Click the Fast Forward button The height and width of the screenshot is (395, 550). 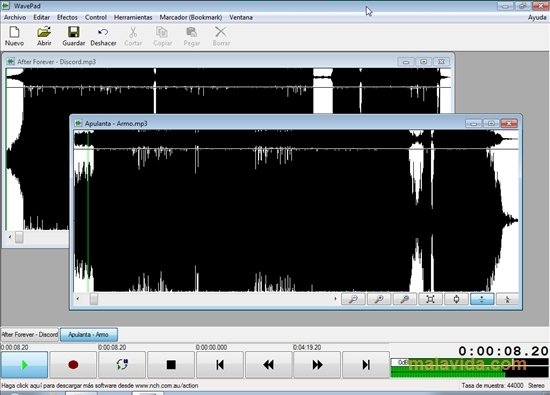point(317,365)
